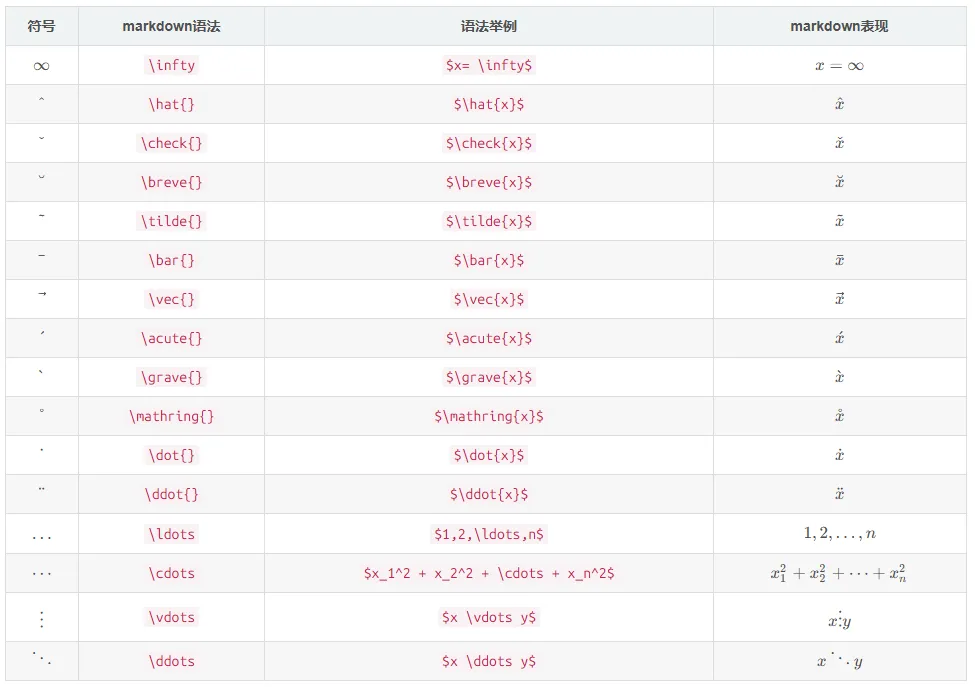The height and width of the screenshot is (687, 975).
Task: Select the $x \vdots y$ example code
Action: [488, 617]
